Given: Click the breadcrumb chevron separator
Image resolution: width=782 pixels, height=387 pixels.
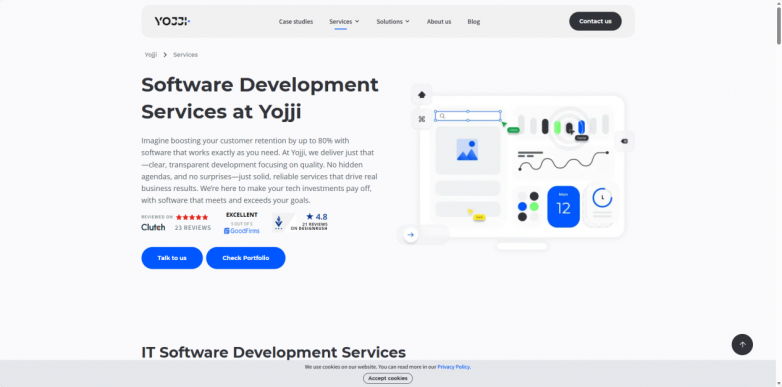Looking at the screenshot, I should pyautogui.click(x=165, y=55).
